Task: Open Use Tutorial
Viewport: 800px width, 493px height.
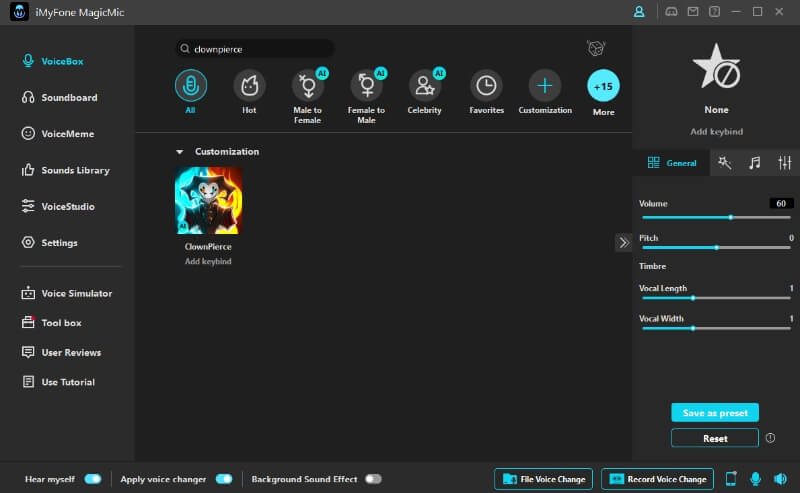Action: (58, 382)
